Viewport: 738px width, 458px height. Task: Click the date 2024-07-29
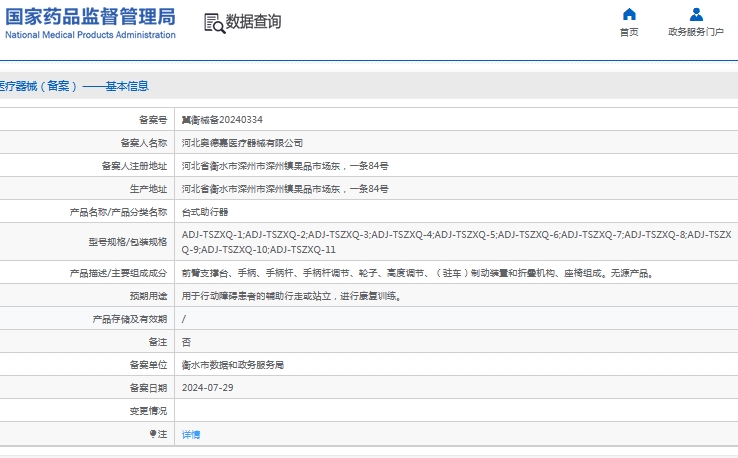208,388
